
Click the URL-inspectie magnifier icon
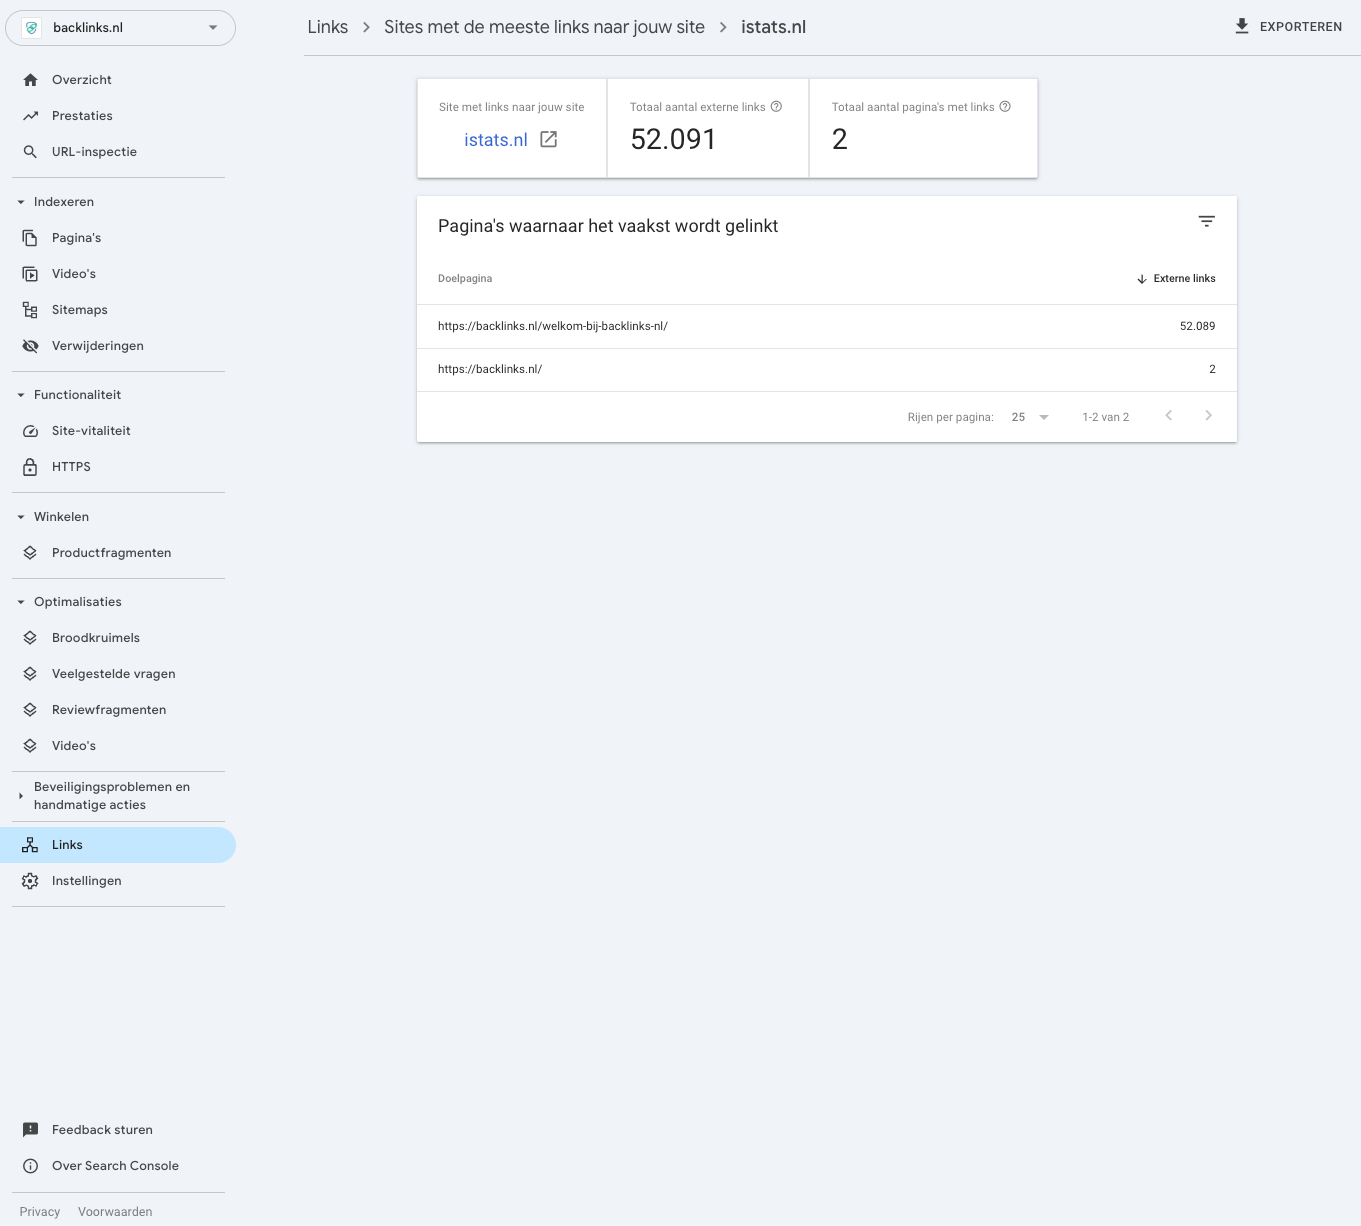coord(31,151)
